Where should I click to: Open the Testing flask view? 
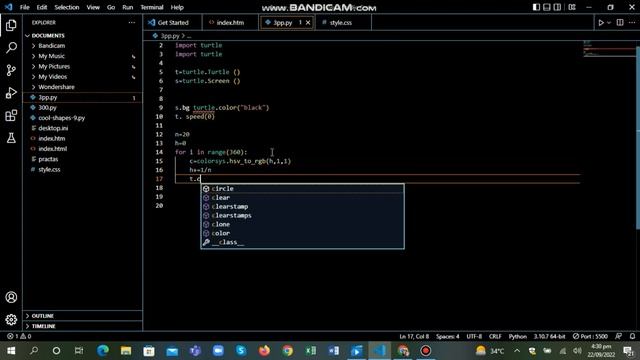click(11, 138)
